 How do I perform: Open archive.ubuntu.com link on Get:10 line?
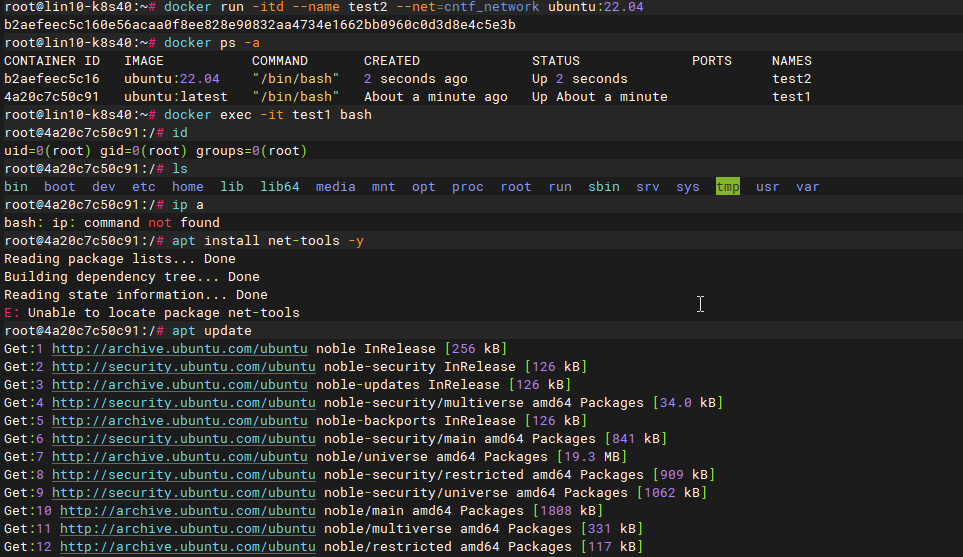188,511
